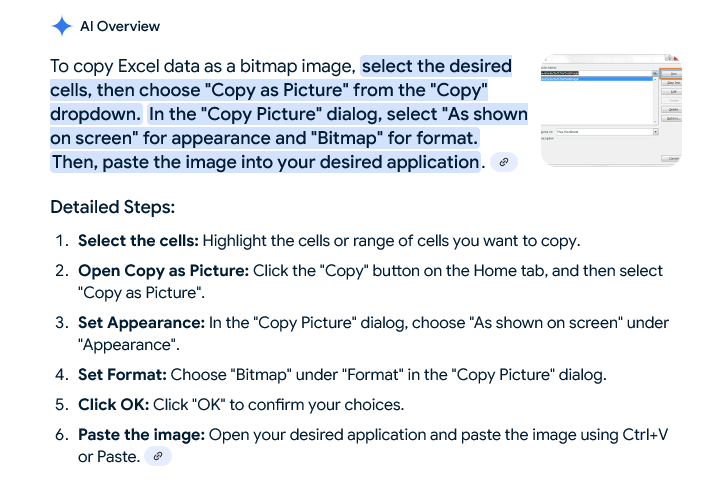Click the bold "Open Copy as Picture:" label

164,271
